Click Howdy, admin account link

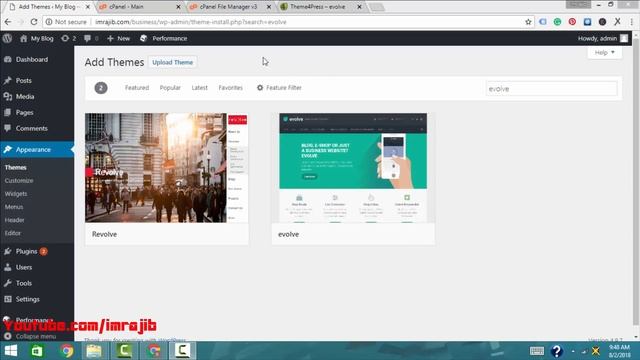click(597, 38)
